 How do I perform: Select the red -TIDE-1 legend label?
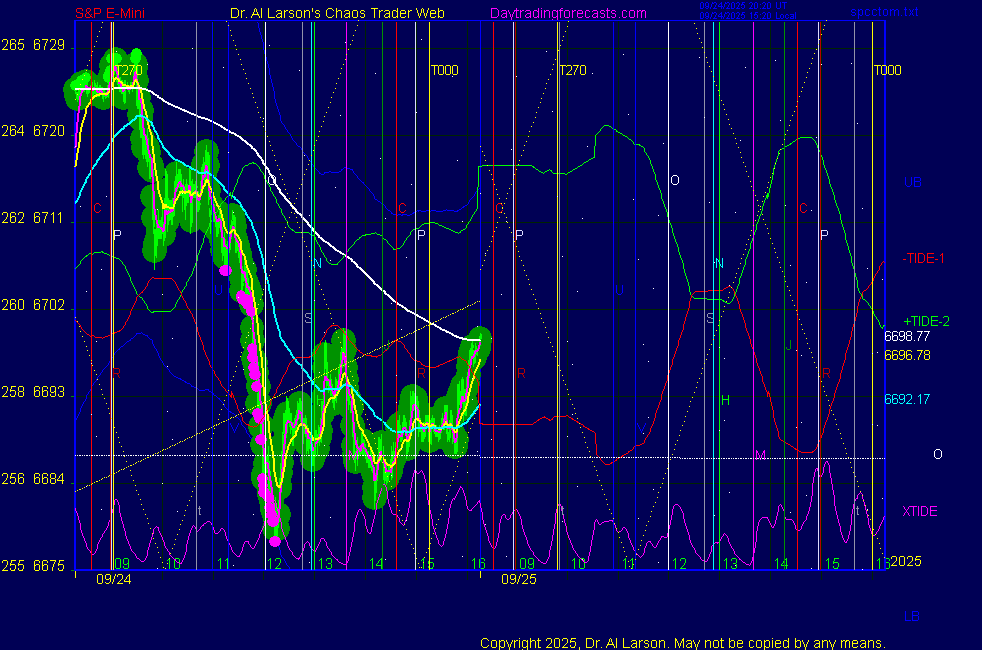924,258
